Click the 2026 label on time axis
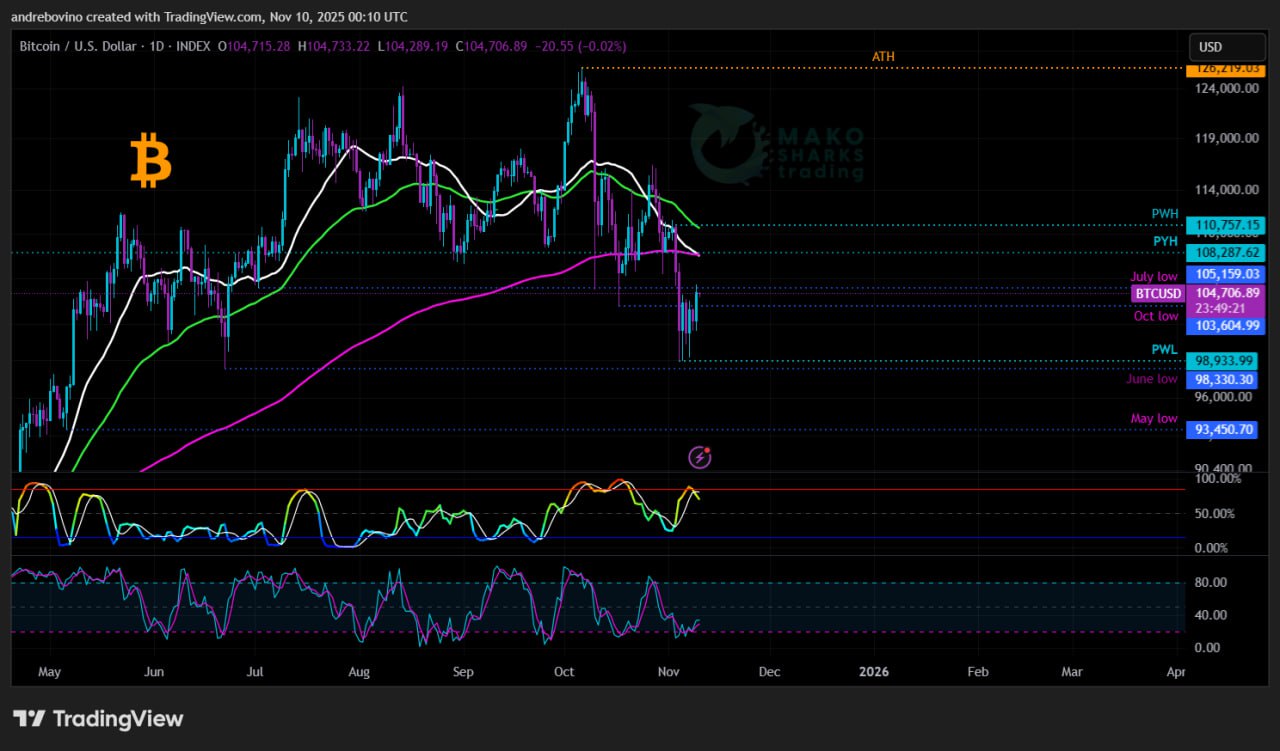This screenshot has width=1280, height=751. click(x=874, y=672)
